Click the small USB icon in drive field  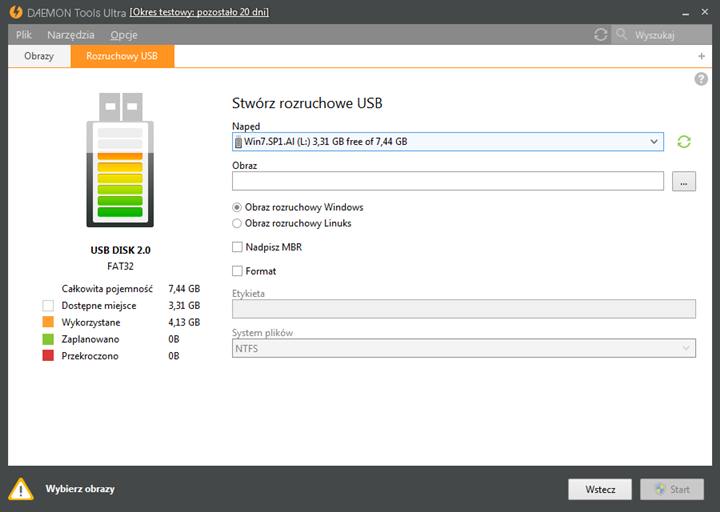238,142
